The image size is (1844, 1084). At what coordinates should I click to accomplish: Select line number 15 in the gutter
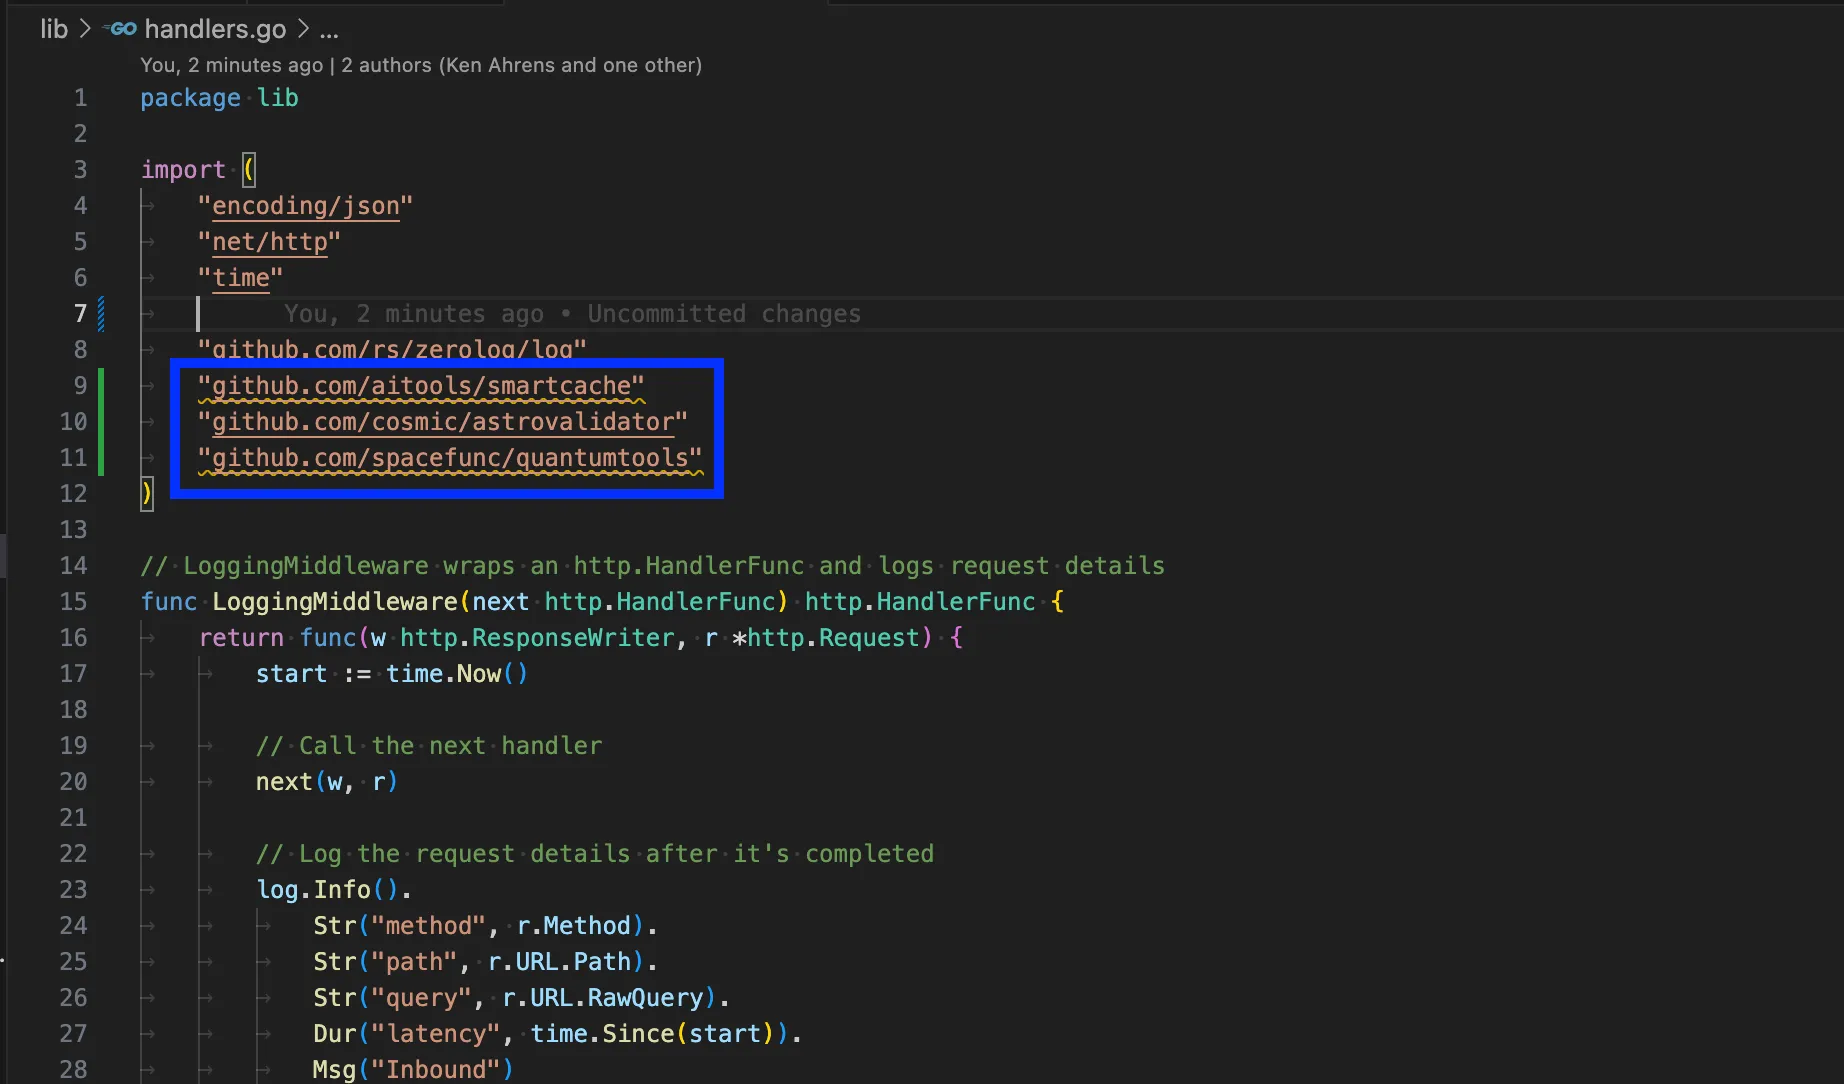(73, 602)
